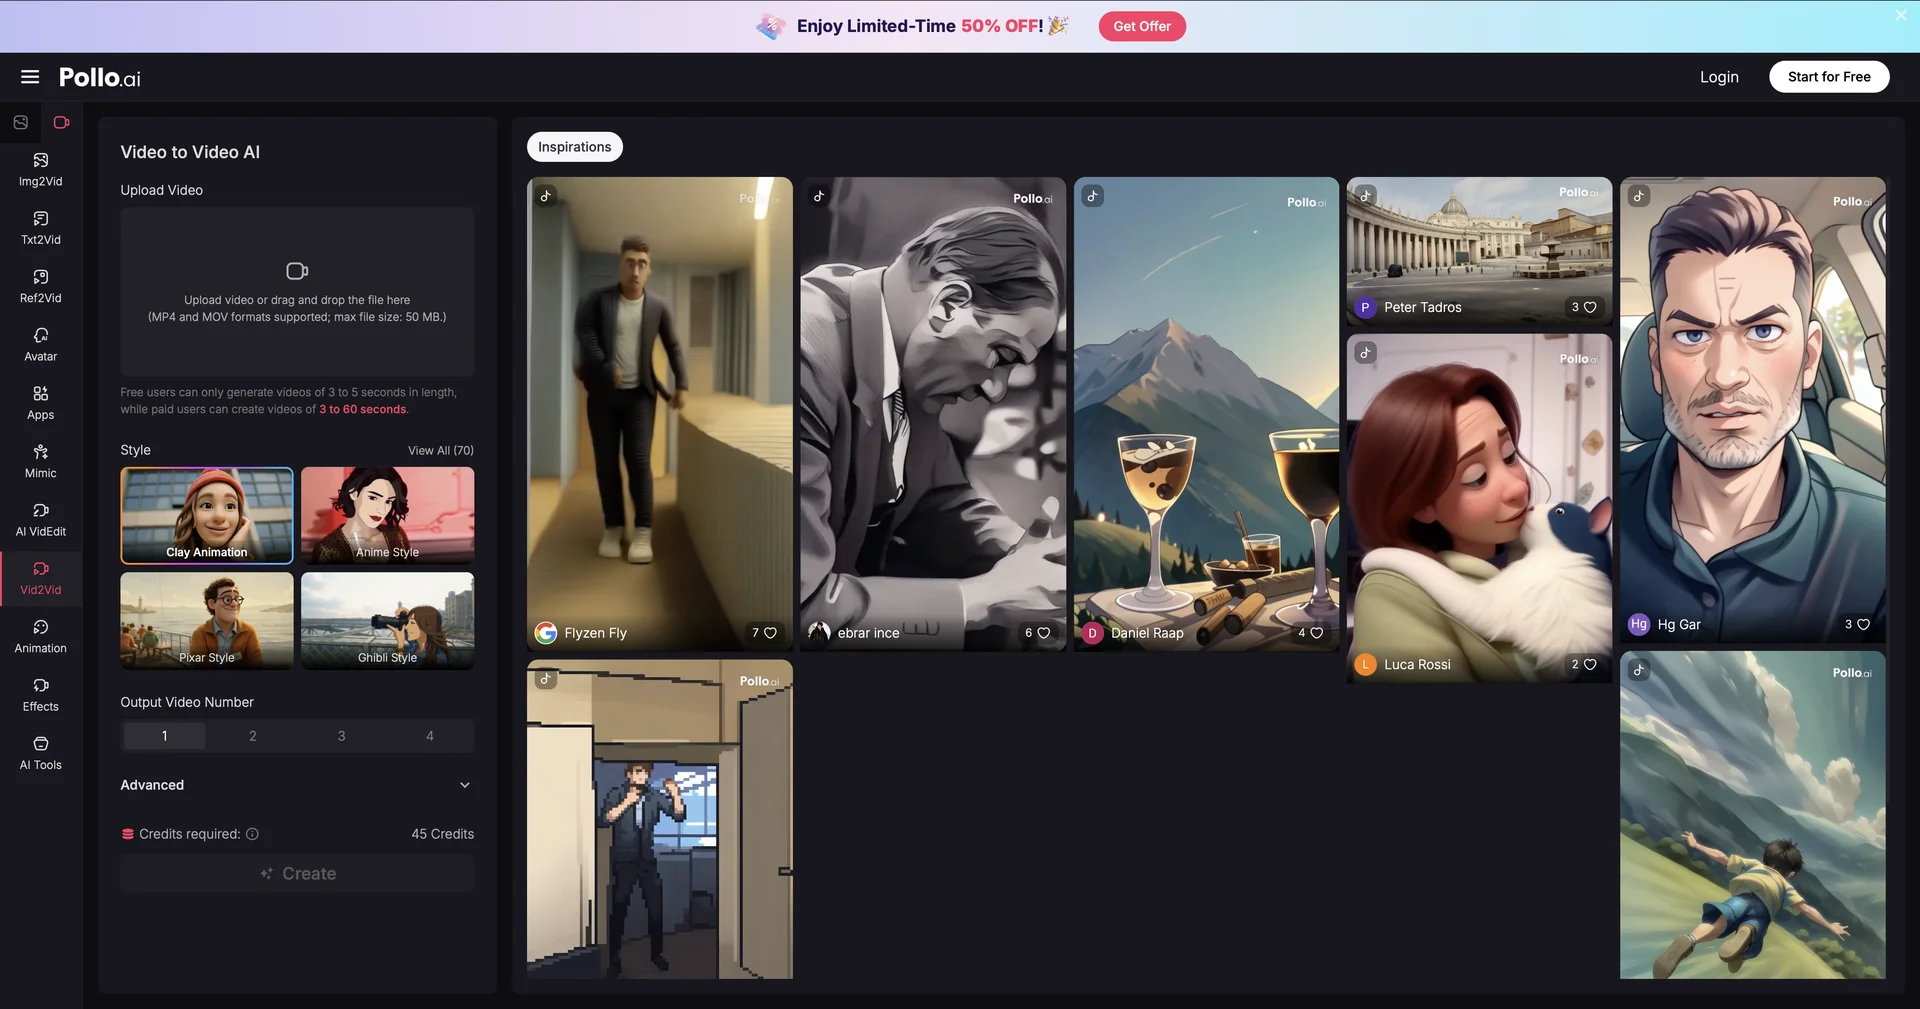The width and height of the screenshot is (1920, 1009).
Task: Like the ebrar ince video
Action: 1043,633
